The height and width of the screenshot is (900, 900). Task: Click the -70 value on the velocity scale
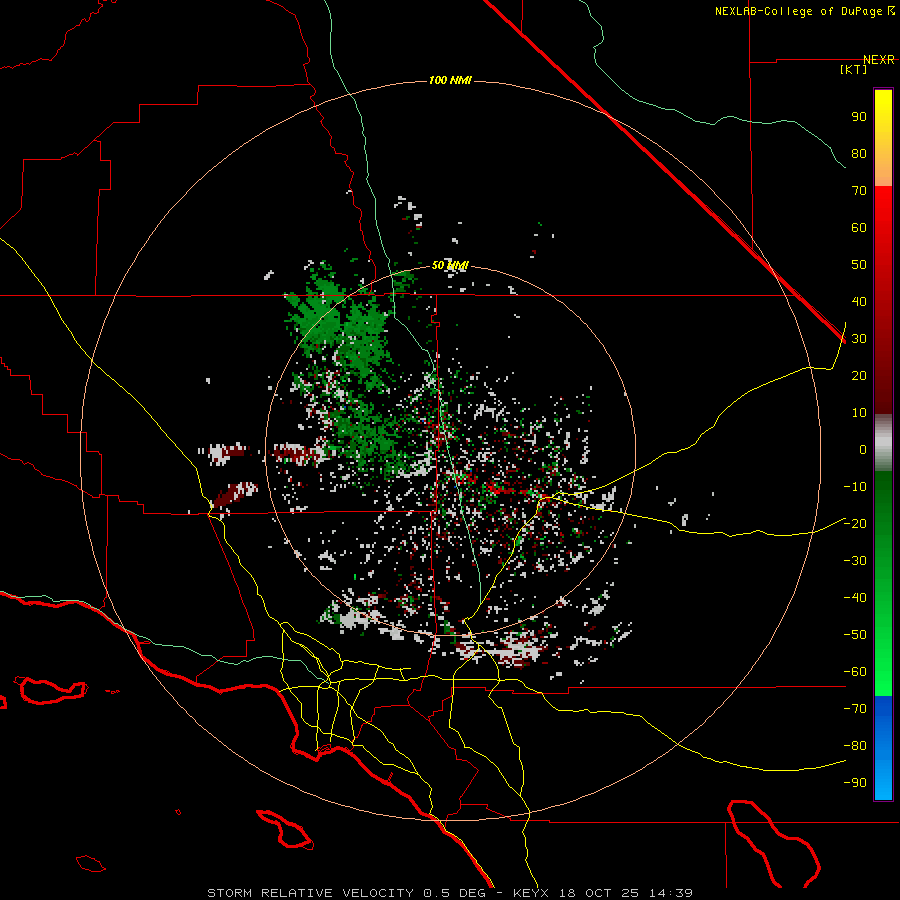click(855, 708)
